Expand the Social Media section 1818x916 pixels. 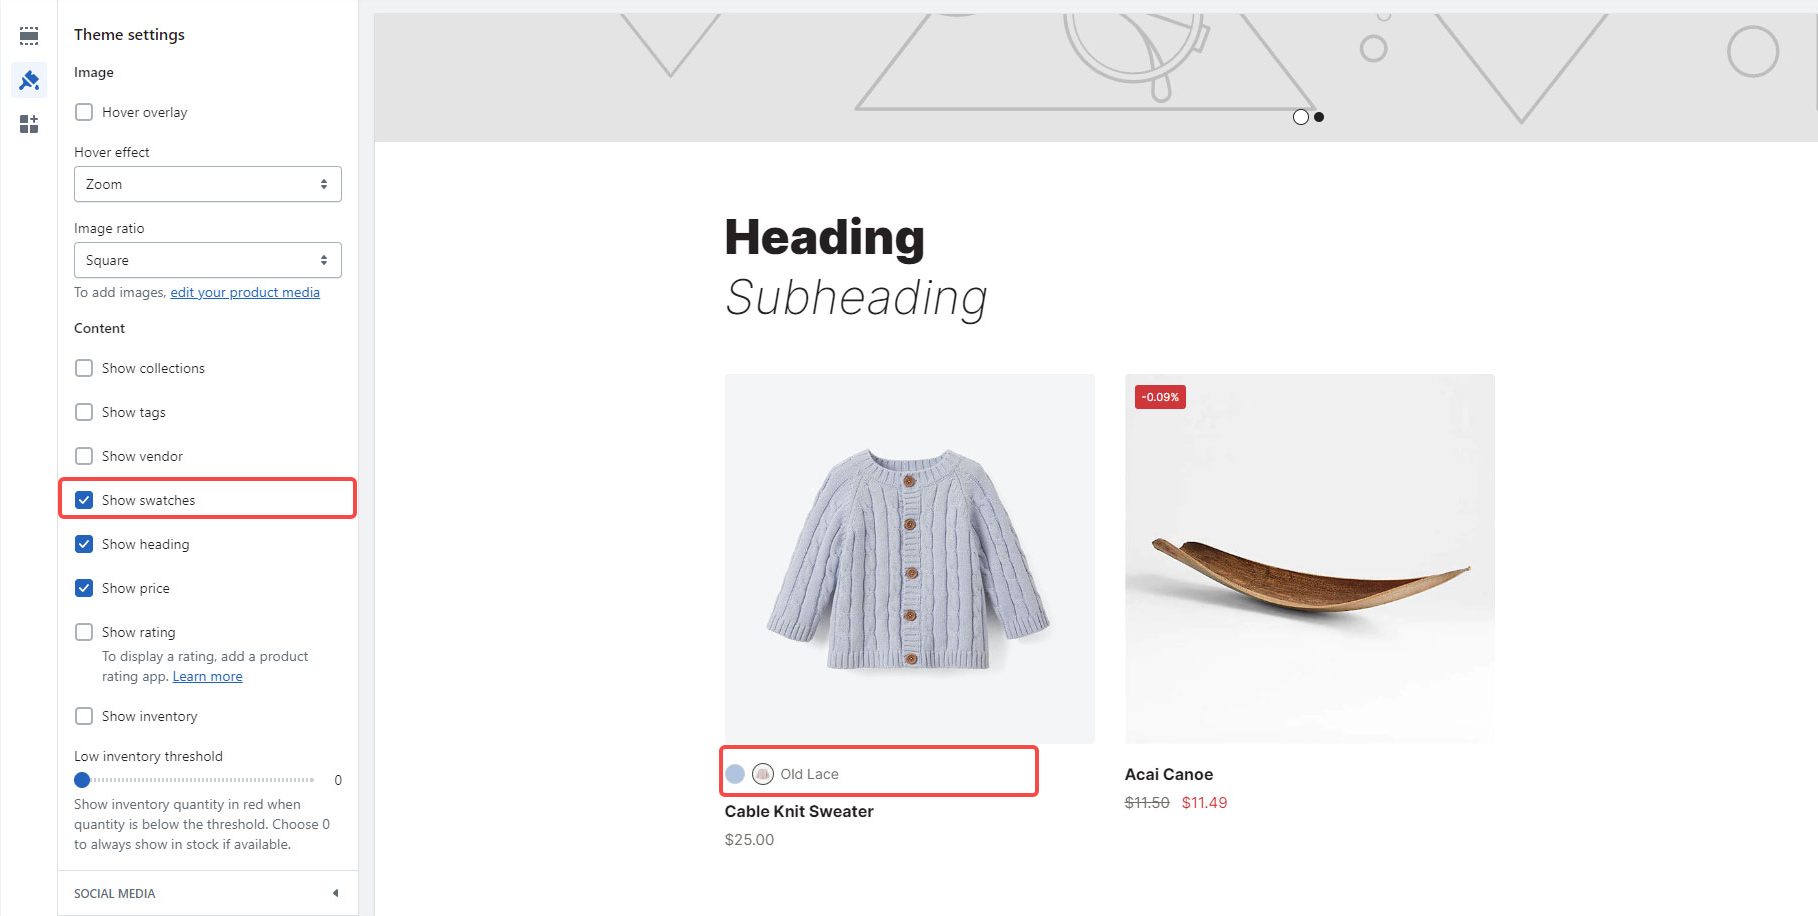point(207,893)
